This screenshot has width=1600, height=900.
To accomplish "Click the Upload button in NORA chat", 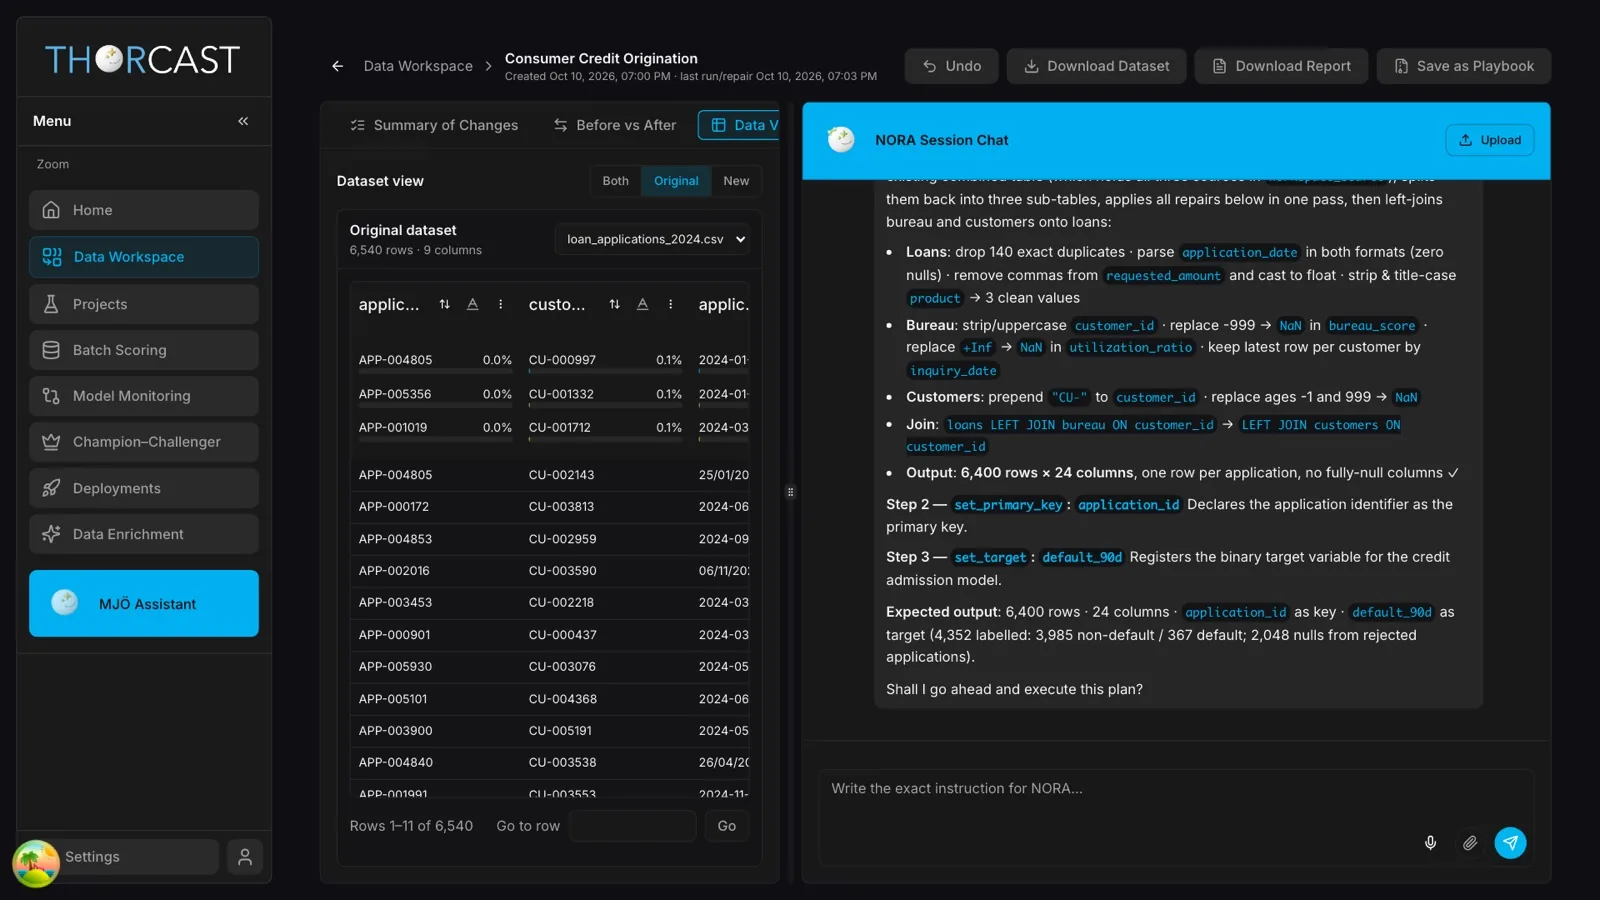I will click(x=1490, y=140).
